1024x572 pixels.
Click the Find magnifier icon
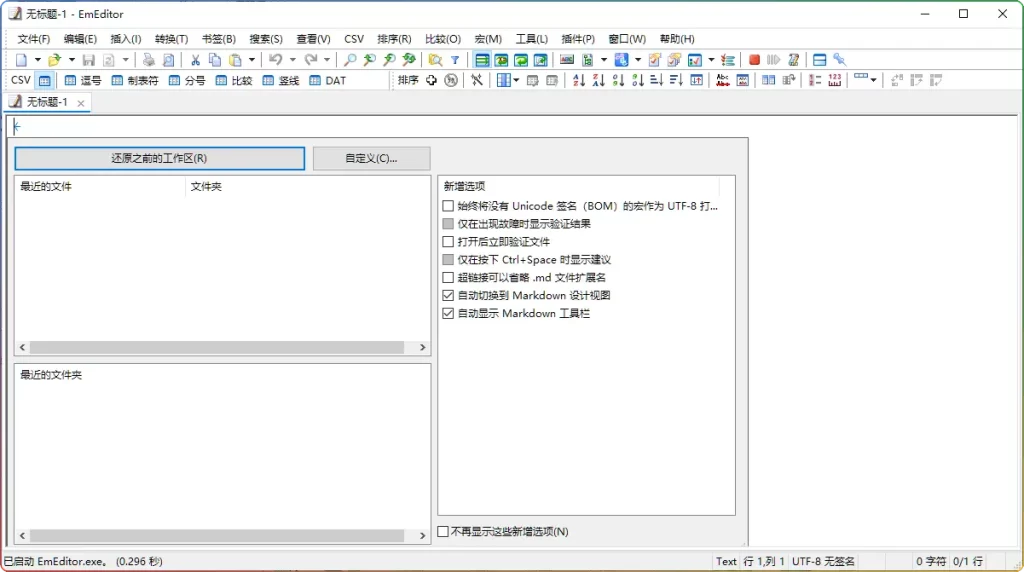pyautogui.click(x=350, y=60)
